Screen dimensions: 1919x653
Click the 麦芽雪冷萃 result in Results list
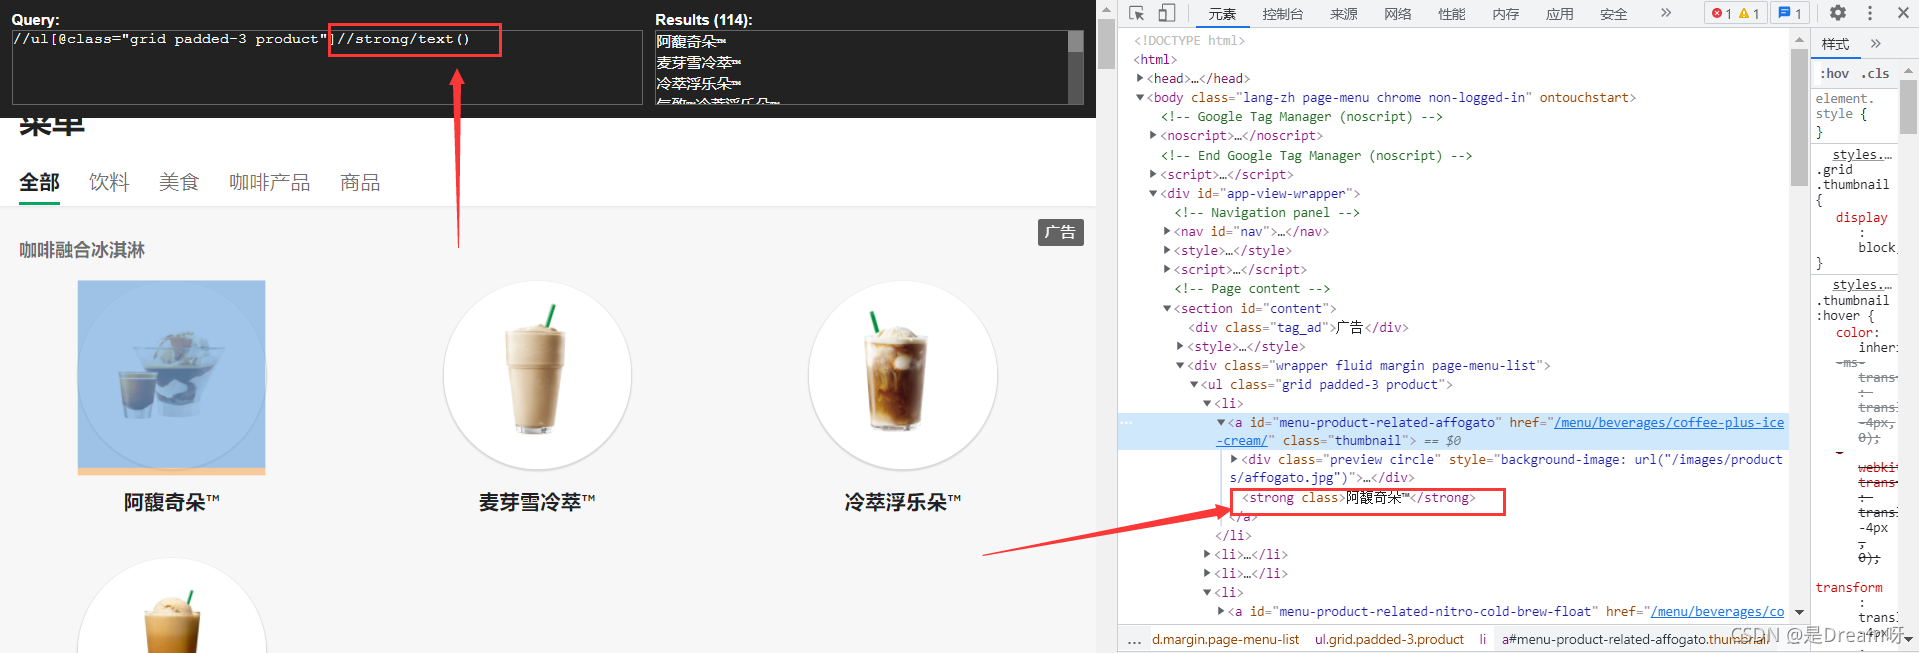click(698, 62)
